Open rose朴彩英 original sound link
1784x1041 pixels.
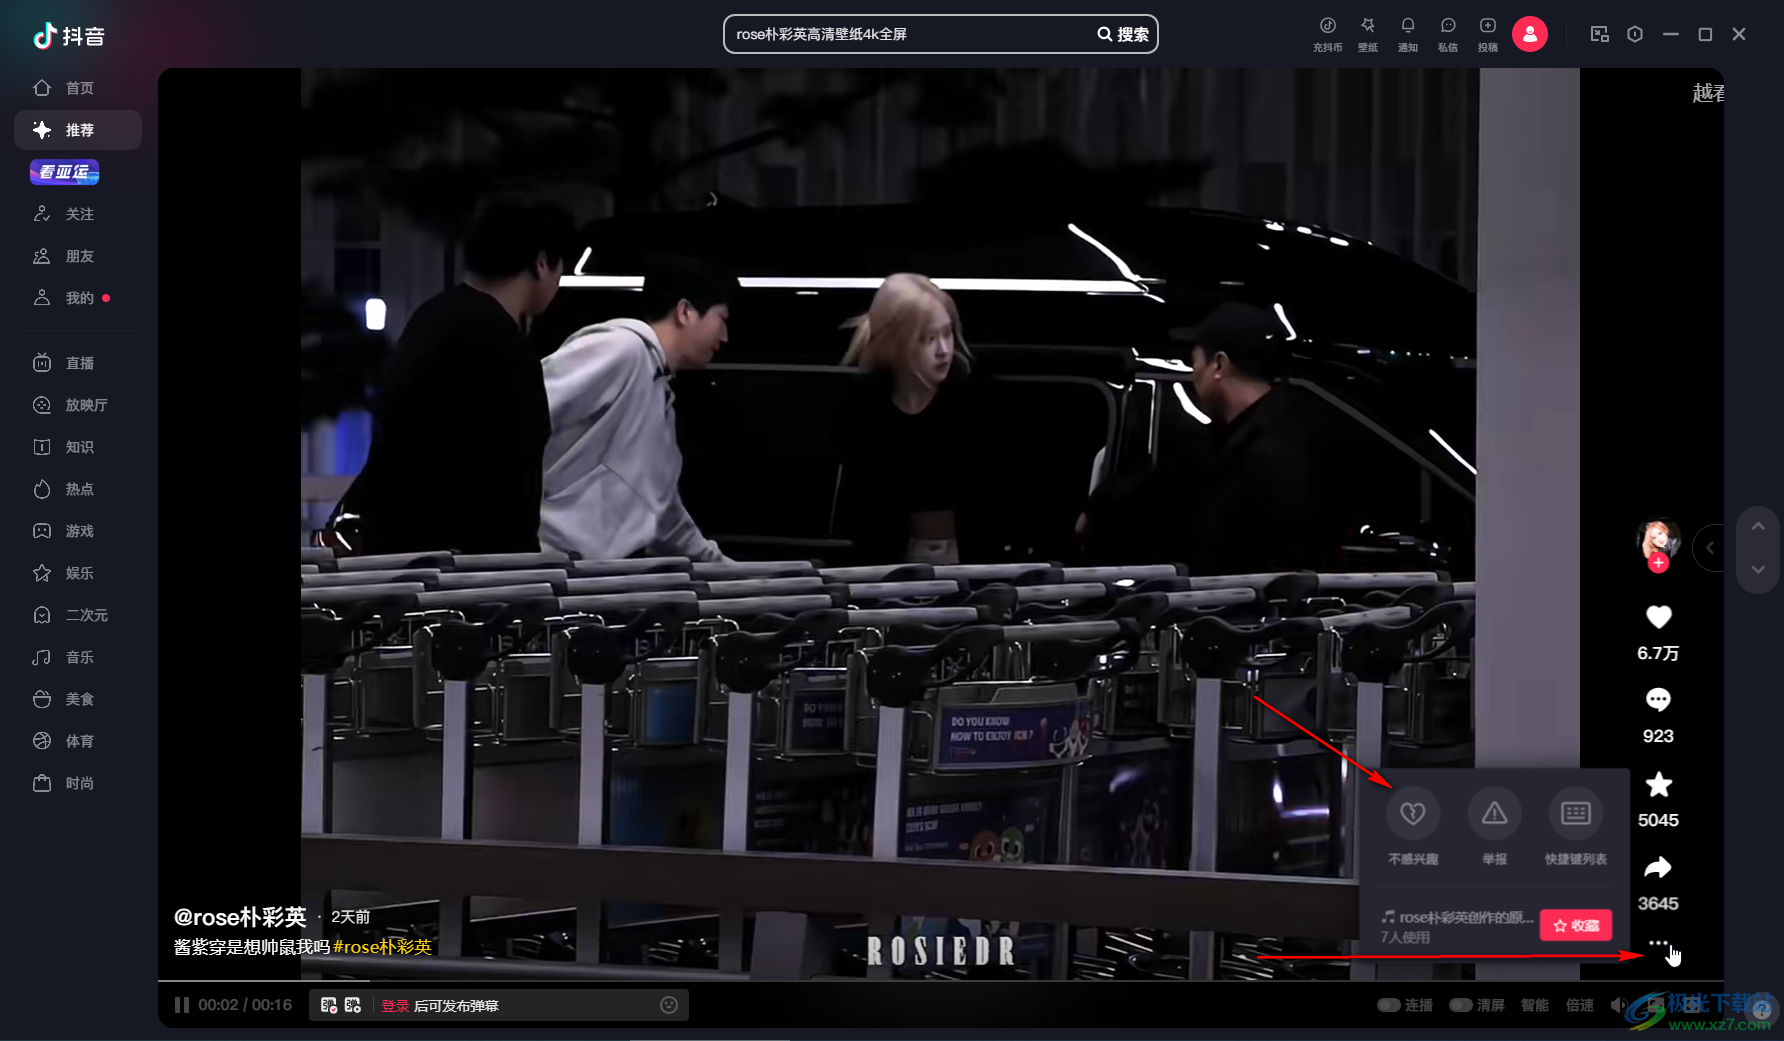1458,917
